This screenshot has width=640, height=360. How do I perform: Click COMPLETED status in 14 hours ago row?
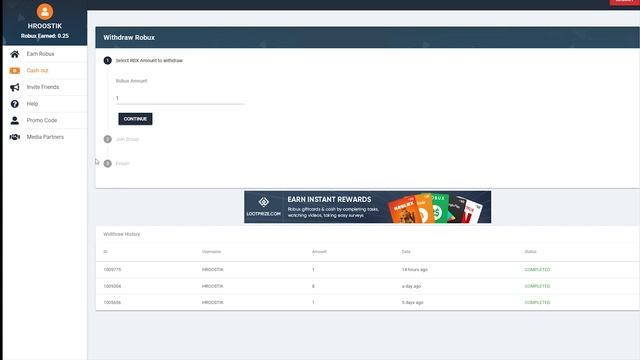coord(537,270)
